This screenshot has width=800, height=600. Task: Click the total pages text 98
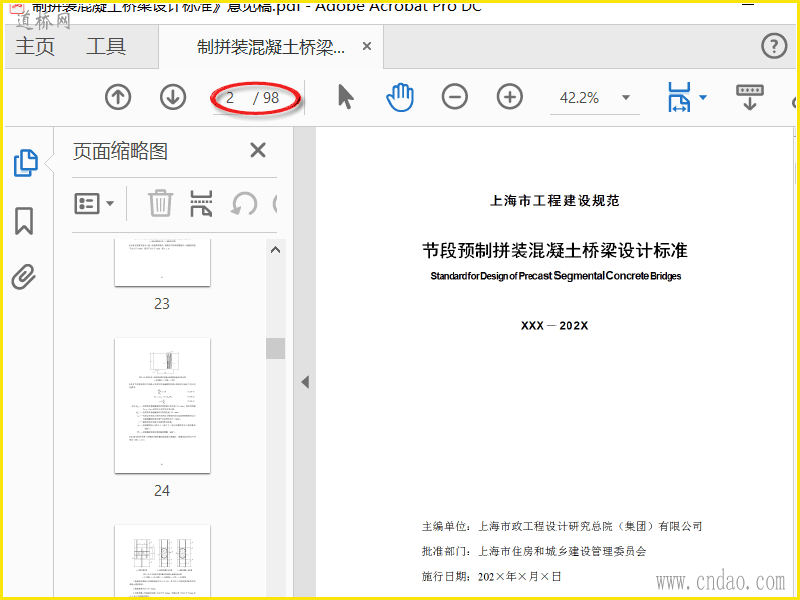[x=271, y=97]
